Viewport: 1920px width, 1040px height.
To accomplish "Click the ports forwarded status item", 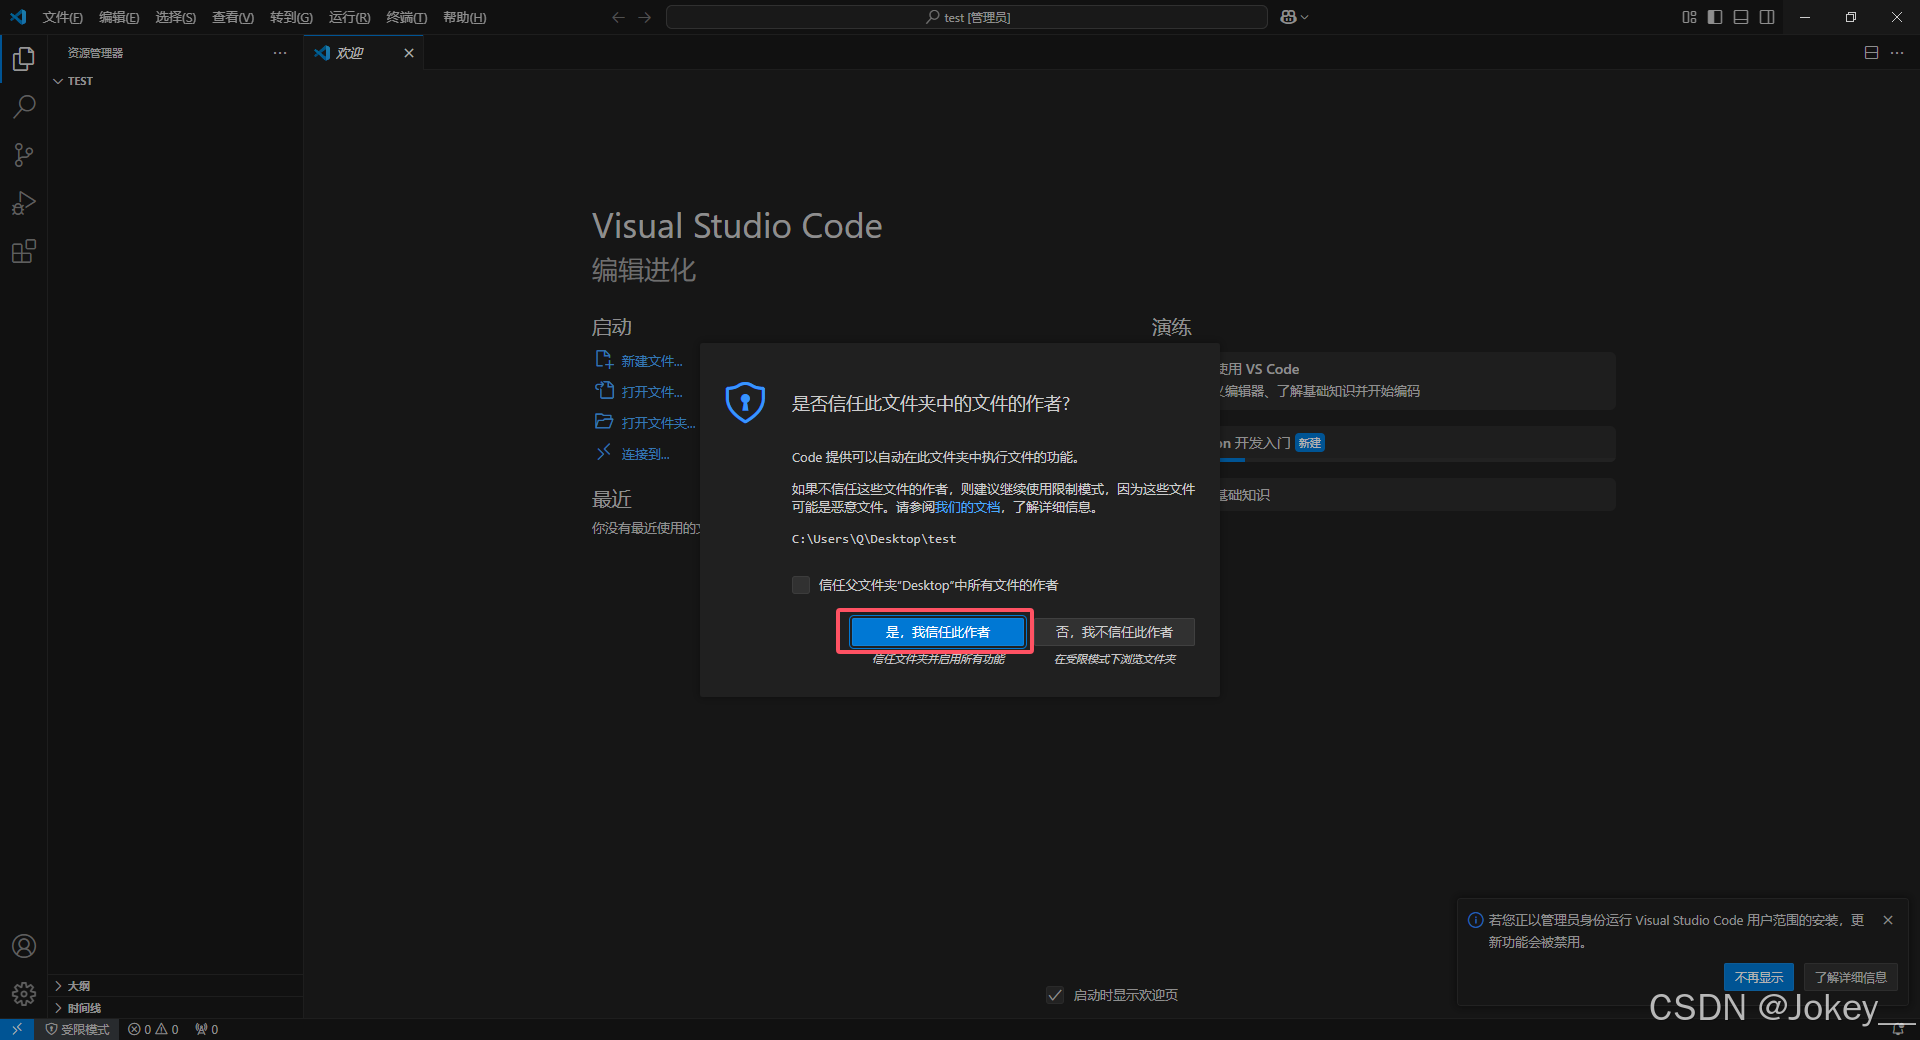I will [x=206, y=1029].
